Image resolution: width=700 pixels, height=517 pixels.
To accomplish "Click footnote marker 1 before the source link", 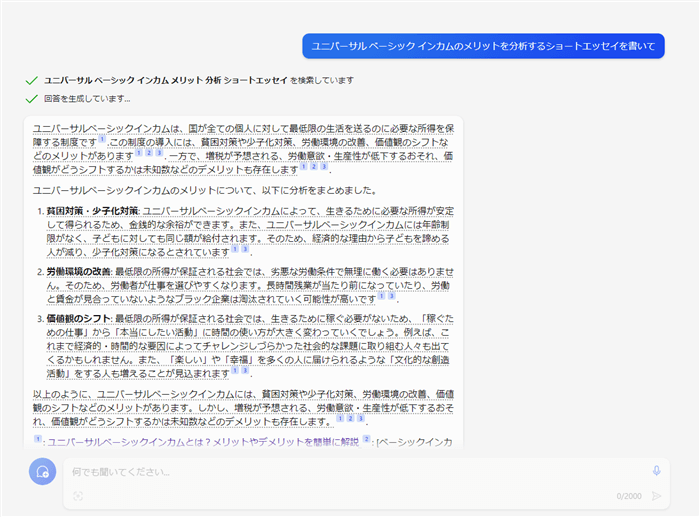I will click(38, 439).
